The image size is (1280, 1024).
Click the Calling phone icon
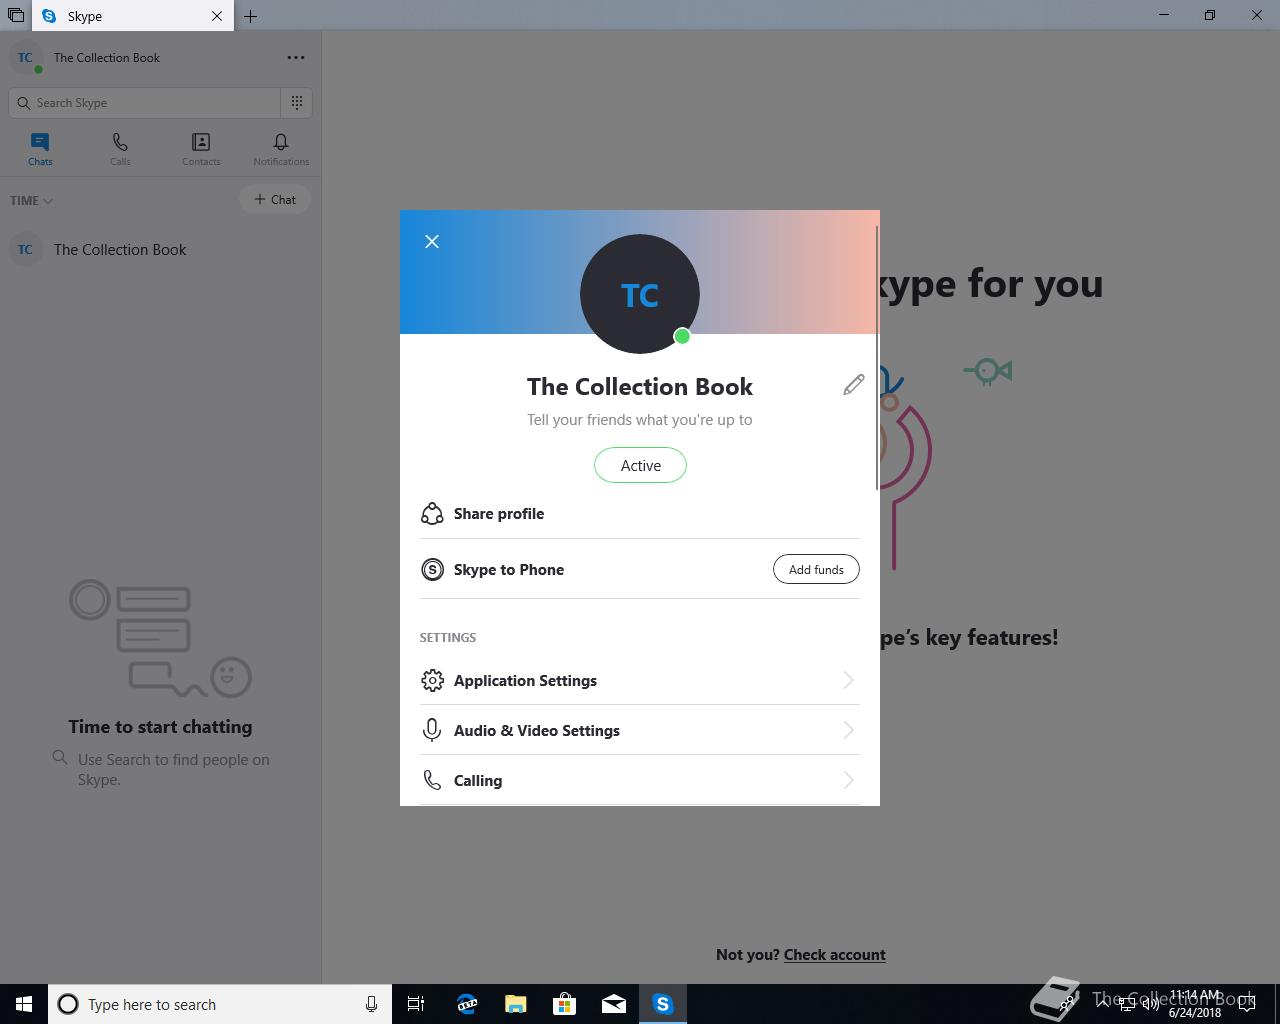(432, 780)
